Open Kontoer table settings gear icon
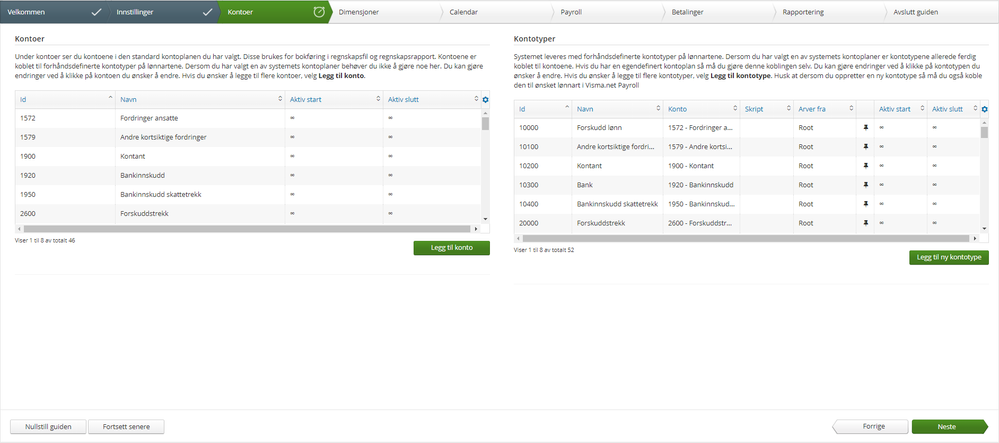The width and height of the screenshot is (999, 443). click(x=485, y=99)
